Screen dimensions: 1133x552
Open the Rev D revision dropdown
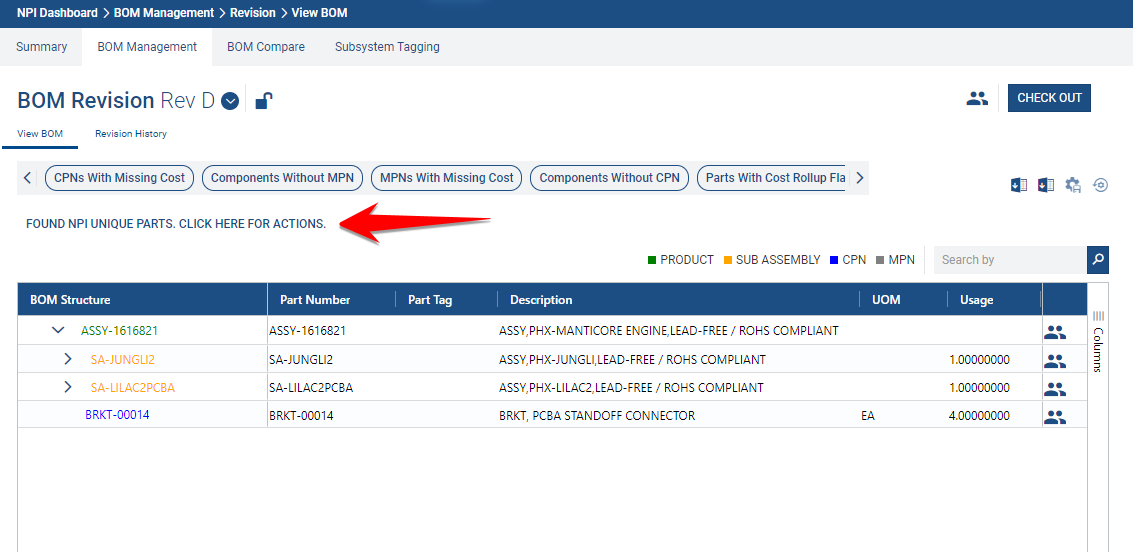(230, 101)
